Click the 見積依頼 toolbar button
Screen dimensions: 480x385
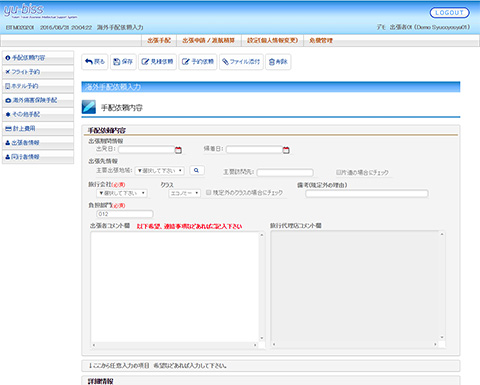tap(157, 62)
